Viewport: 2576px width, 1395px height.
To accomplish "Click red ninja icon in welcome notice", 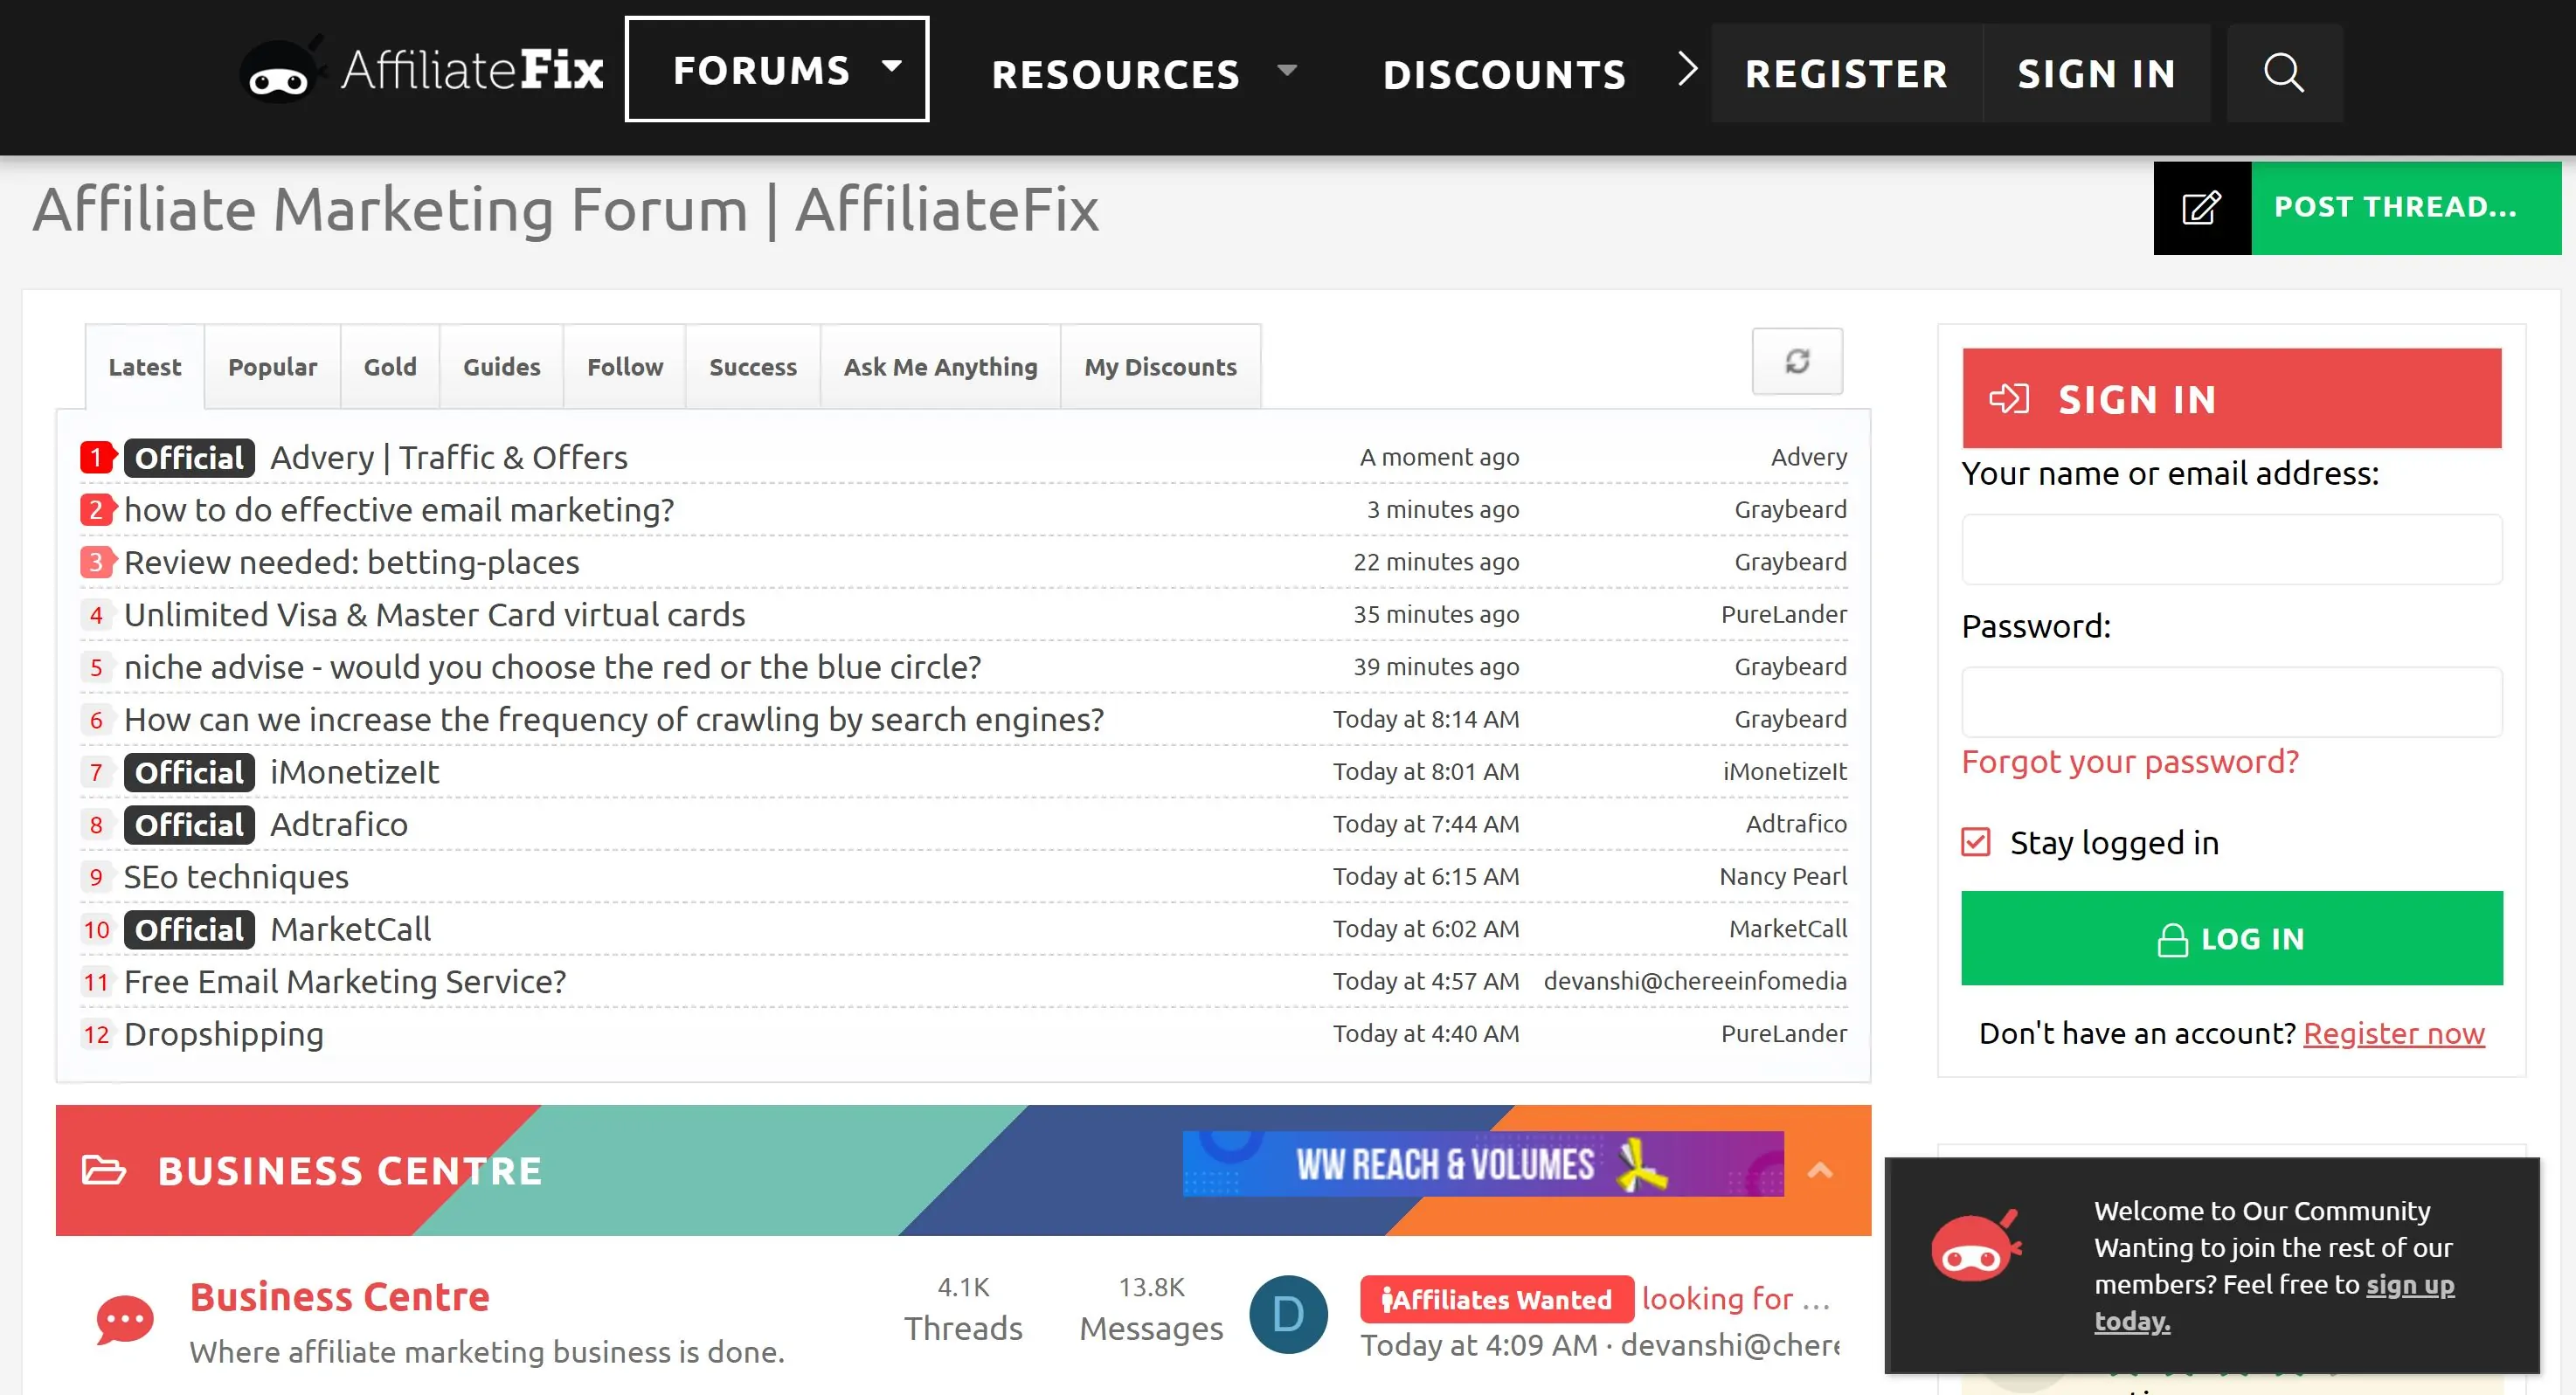I will (x=1974, y=1248).
